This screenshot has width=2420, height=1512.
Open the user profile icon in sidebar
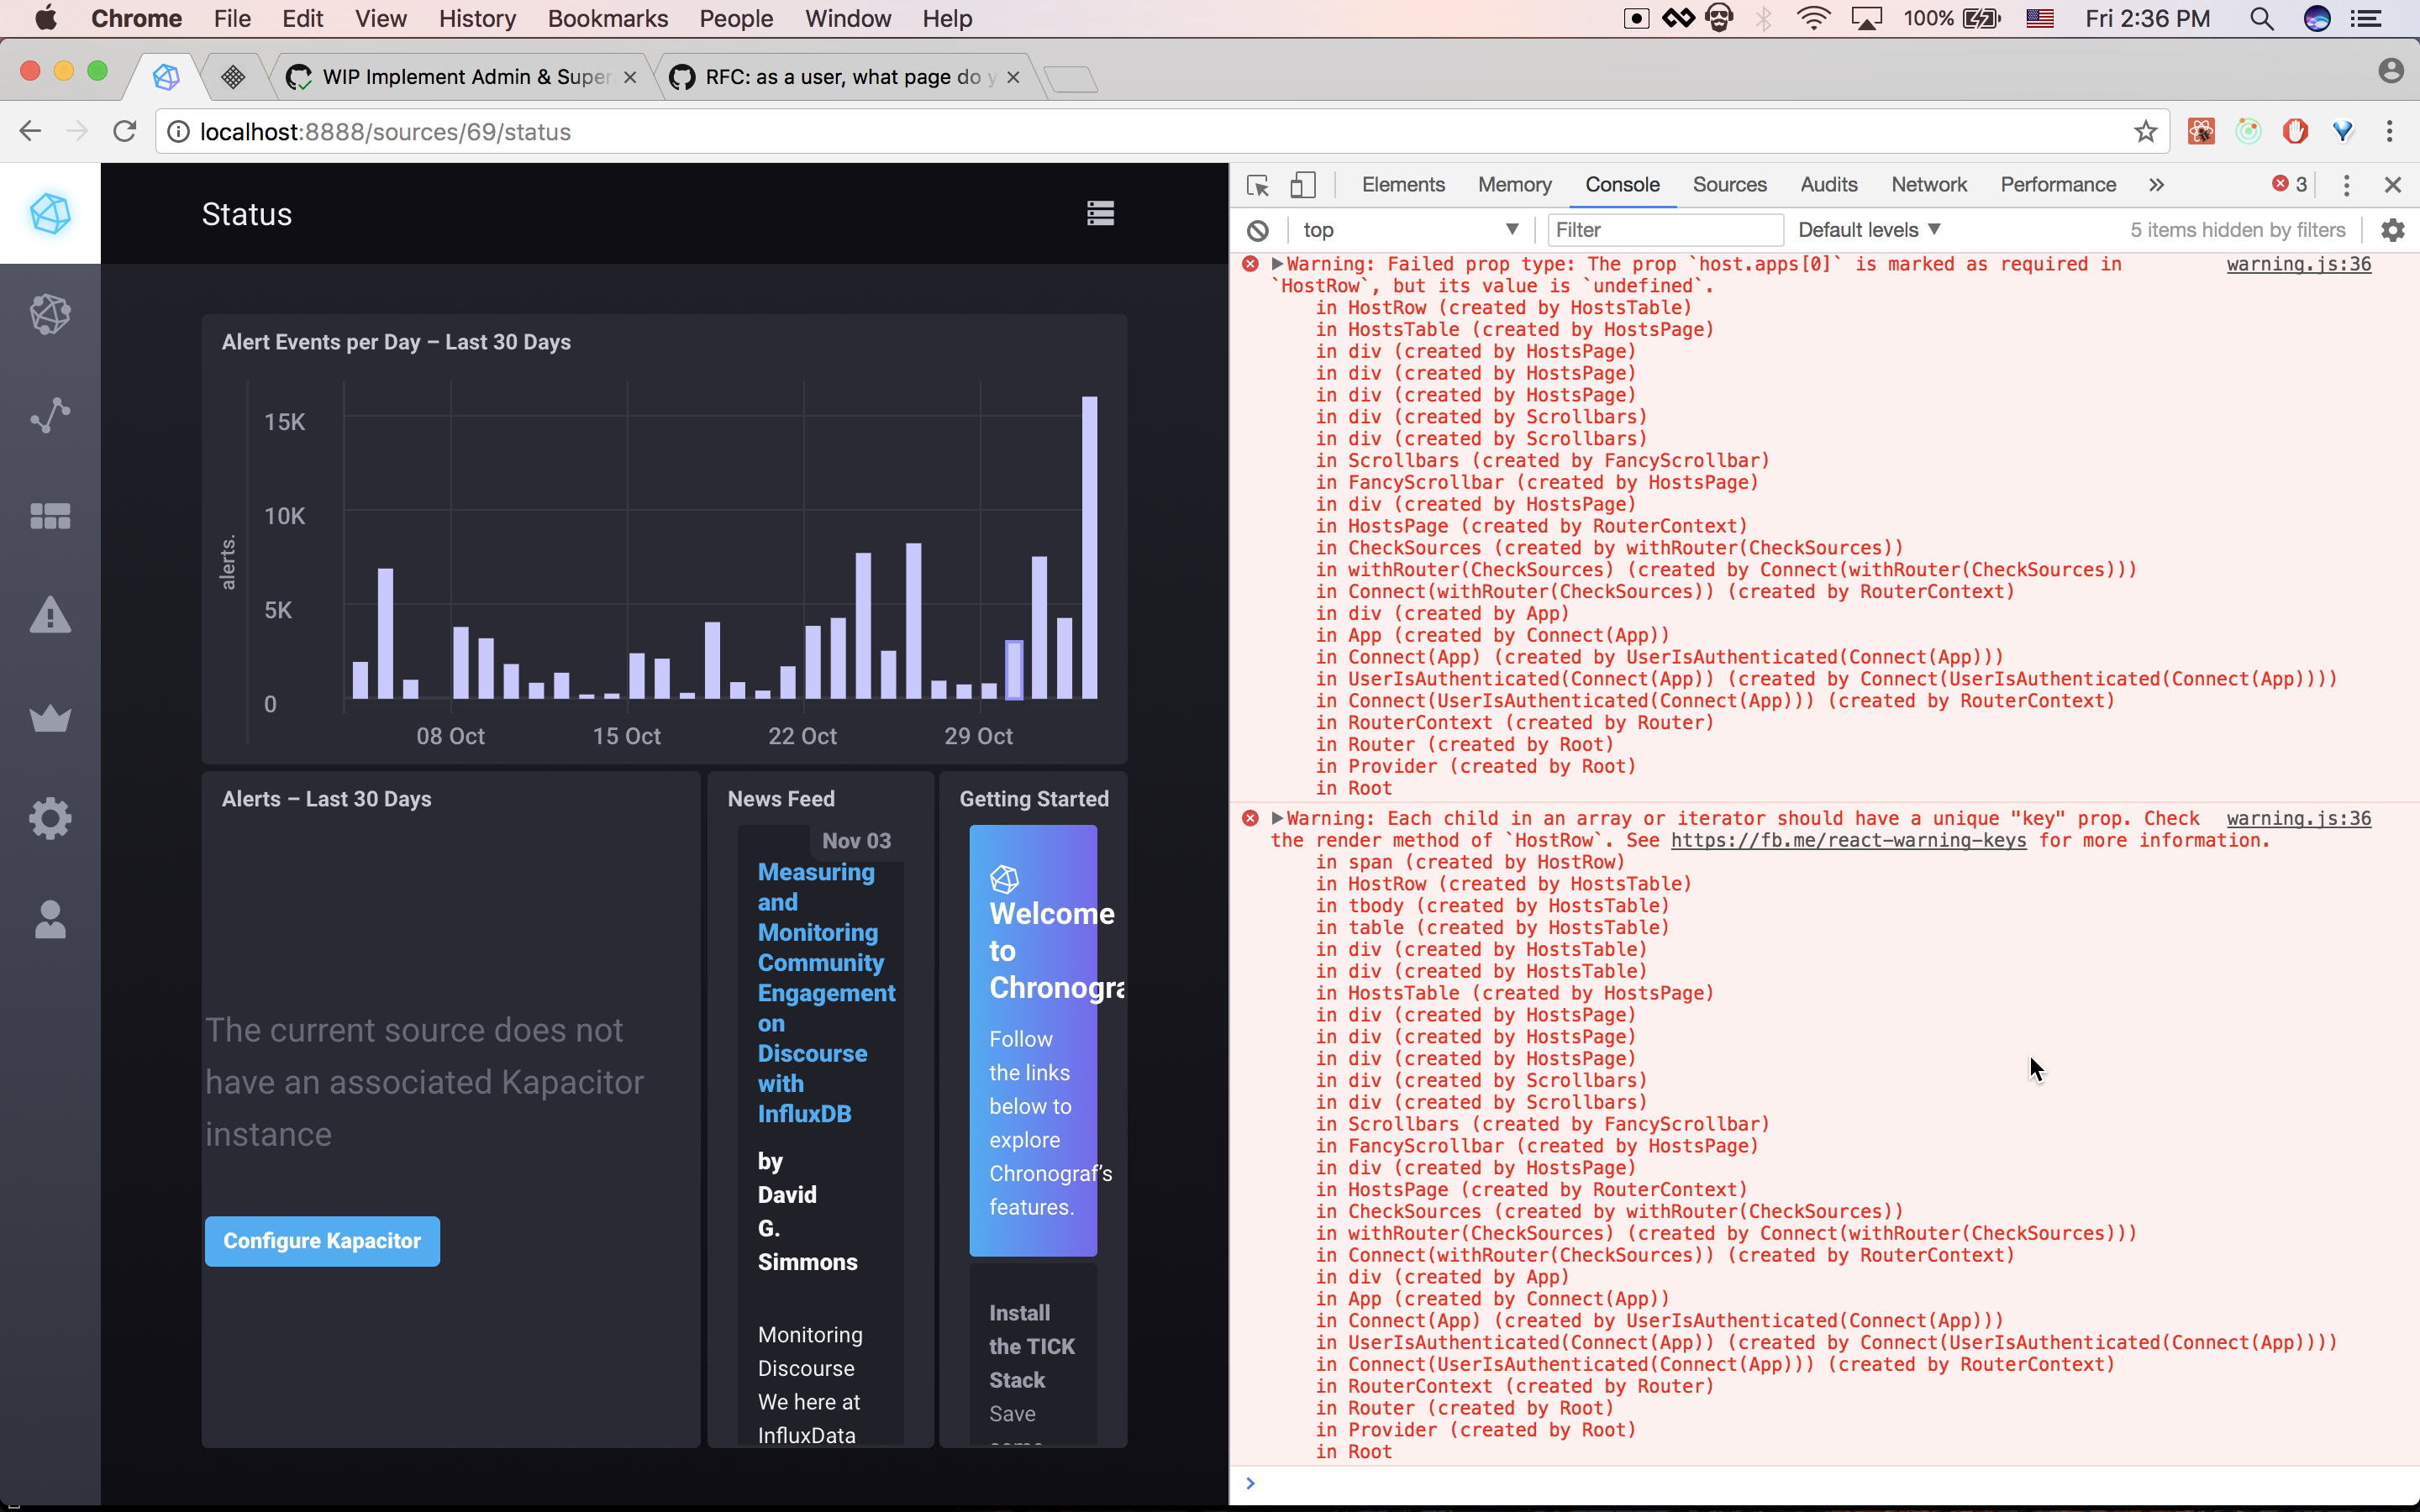click(50, 920)
